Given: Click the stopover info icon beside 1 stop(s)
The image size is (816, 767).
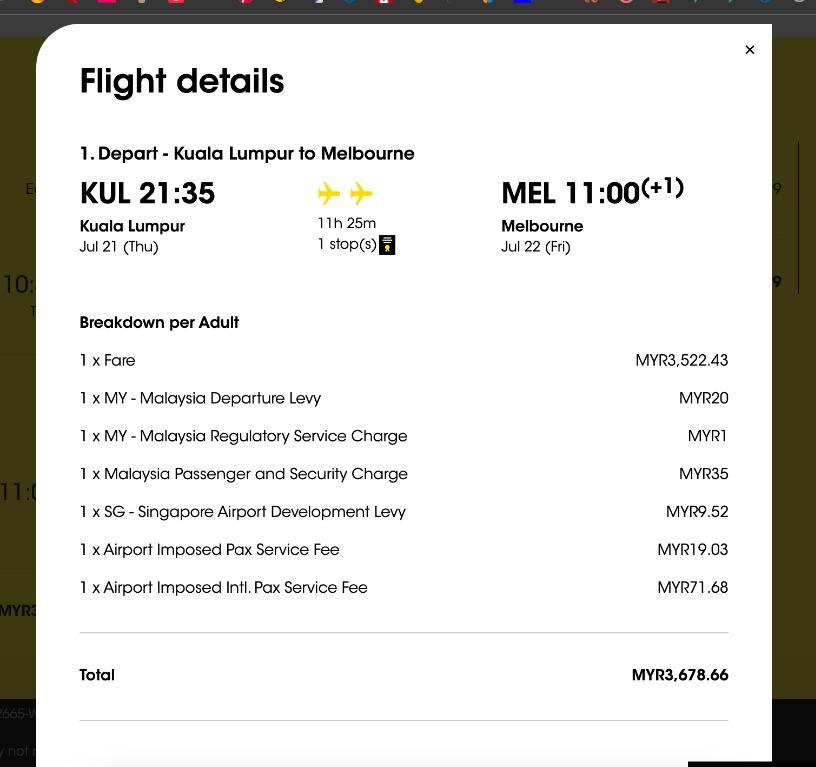Looking at the screenshot, I should [x=387, y=245].
